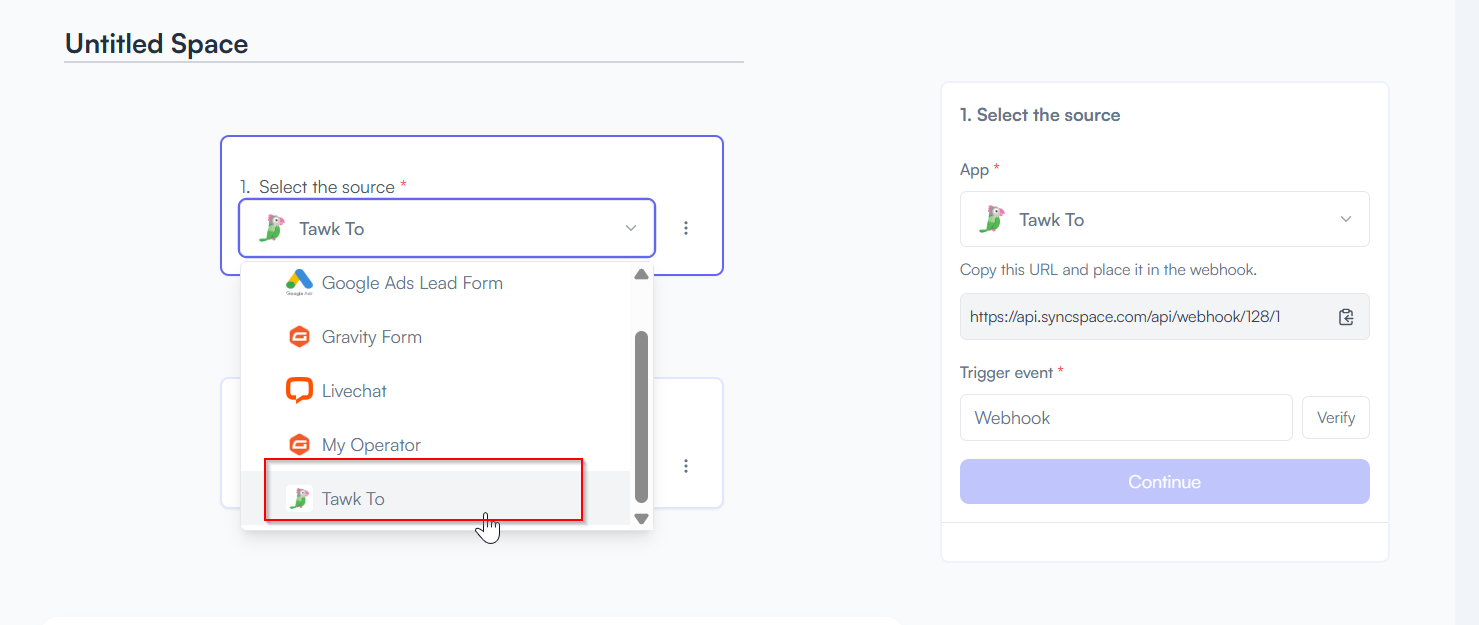Screen dimensions: 1479x625
Task: Collapse the source selector dropdown chevron
Action: point(631,228)
